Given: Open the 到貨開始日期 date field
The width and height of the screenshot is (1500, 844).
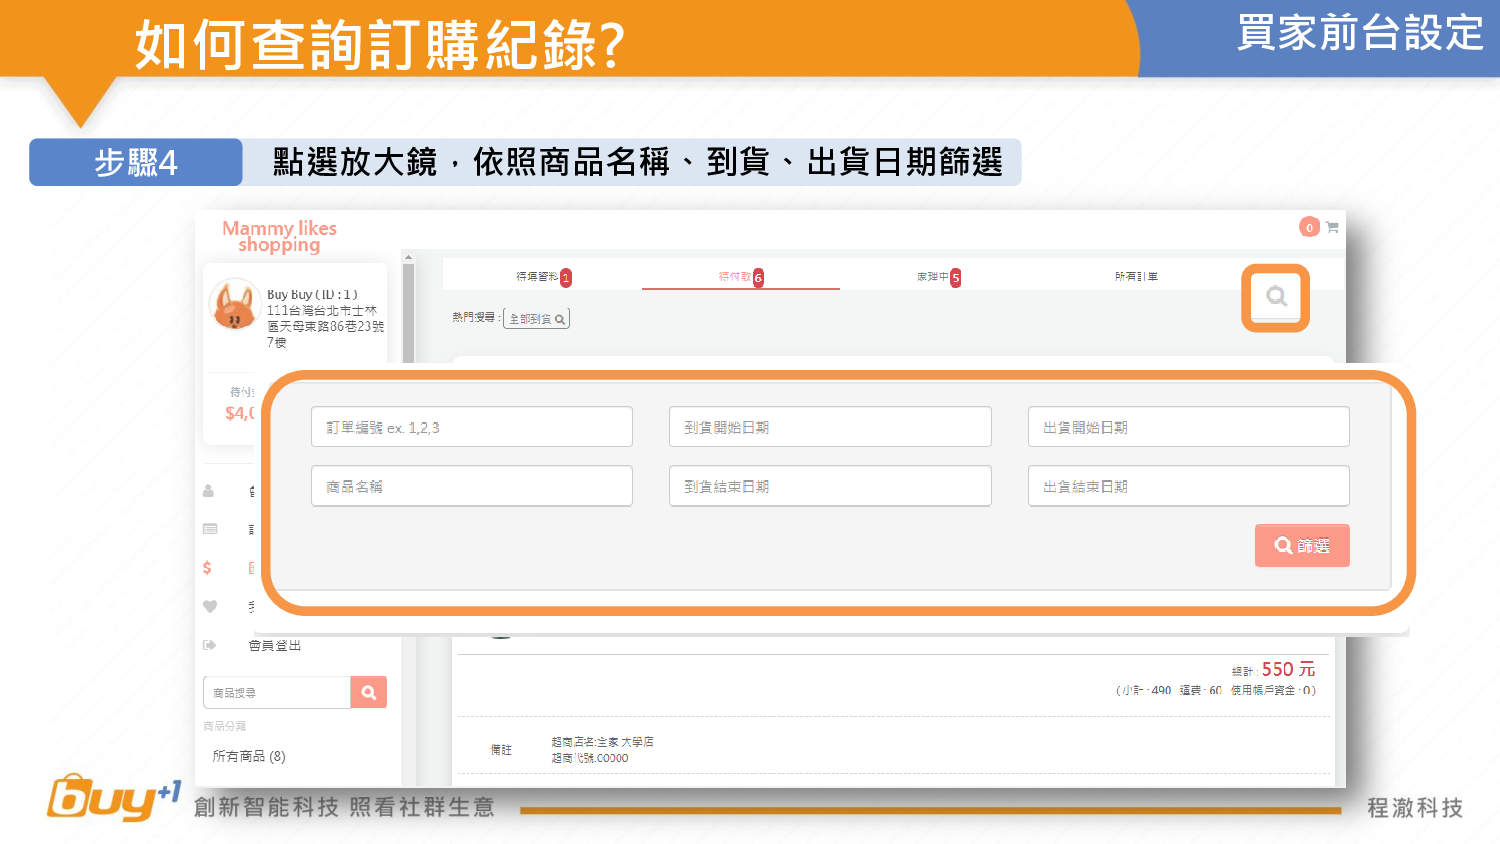Looking at the screenshot, I should tap(830, 427).
